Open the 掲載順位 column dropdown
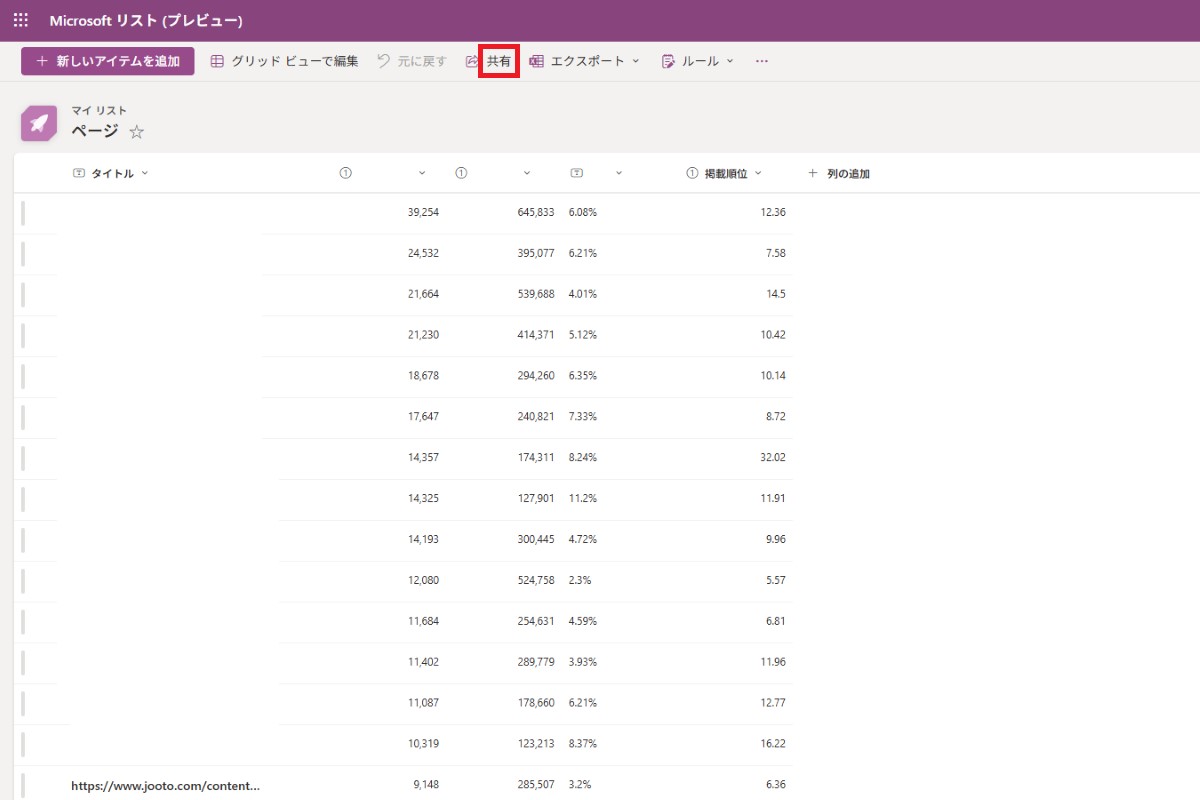 point(757,173)
